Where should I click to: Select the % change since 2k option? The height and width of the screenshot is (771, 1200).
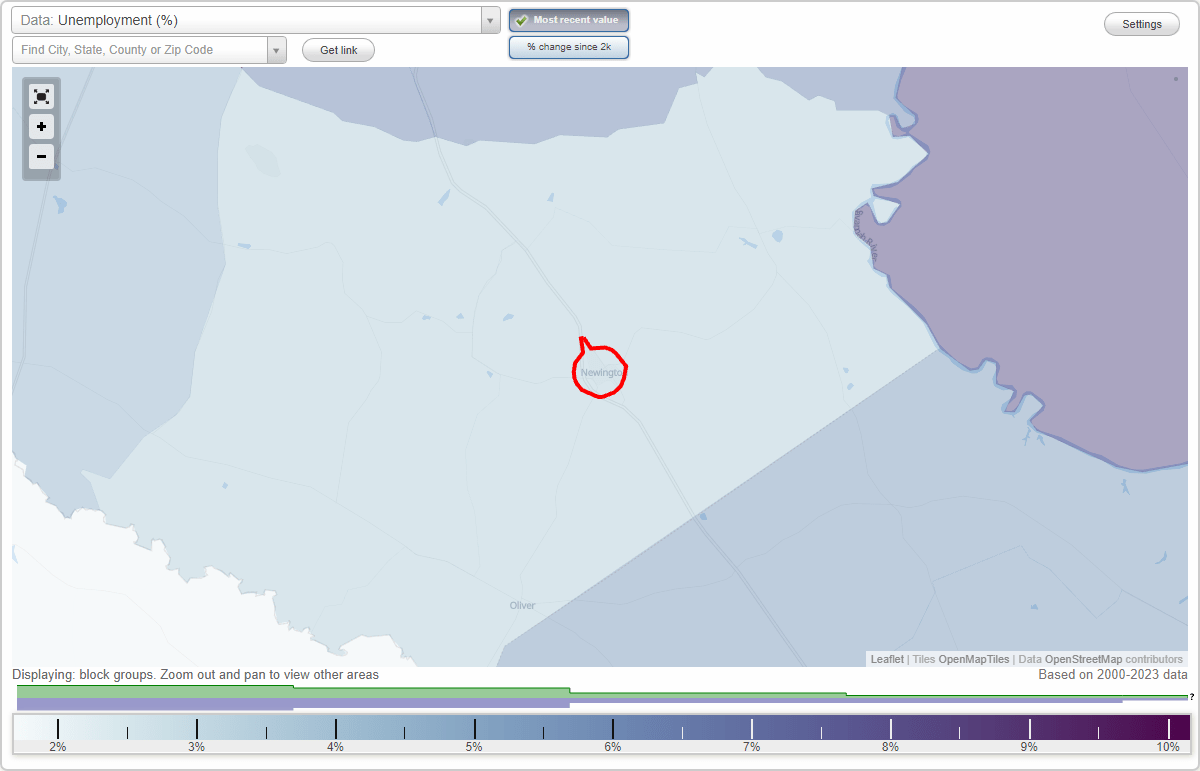[x=568, y=47]
